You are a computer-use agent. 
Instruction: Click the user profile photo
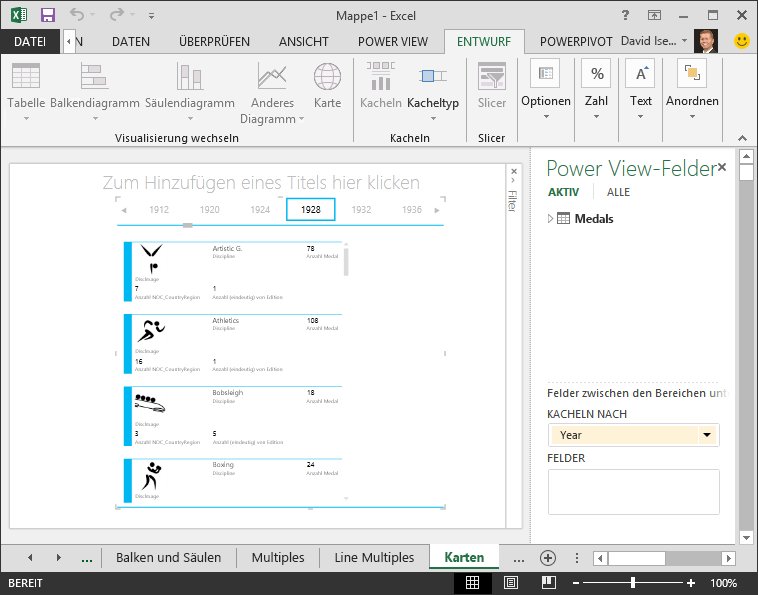(x=705, y=41)
